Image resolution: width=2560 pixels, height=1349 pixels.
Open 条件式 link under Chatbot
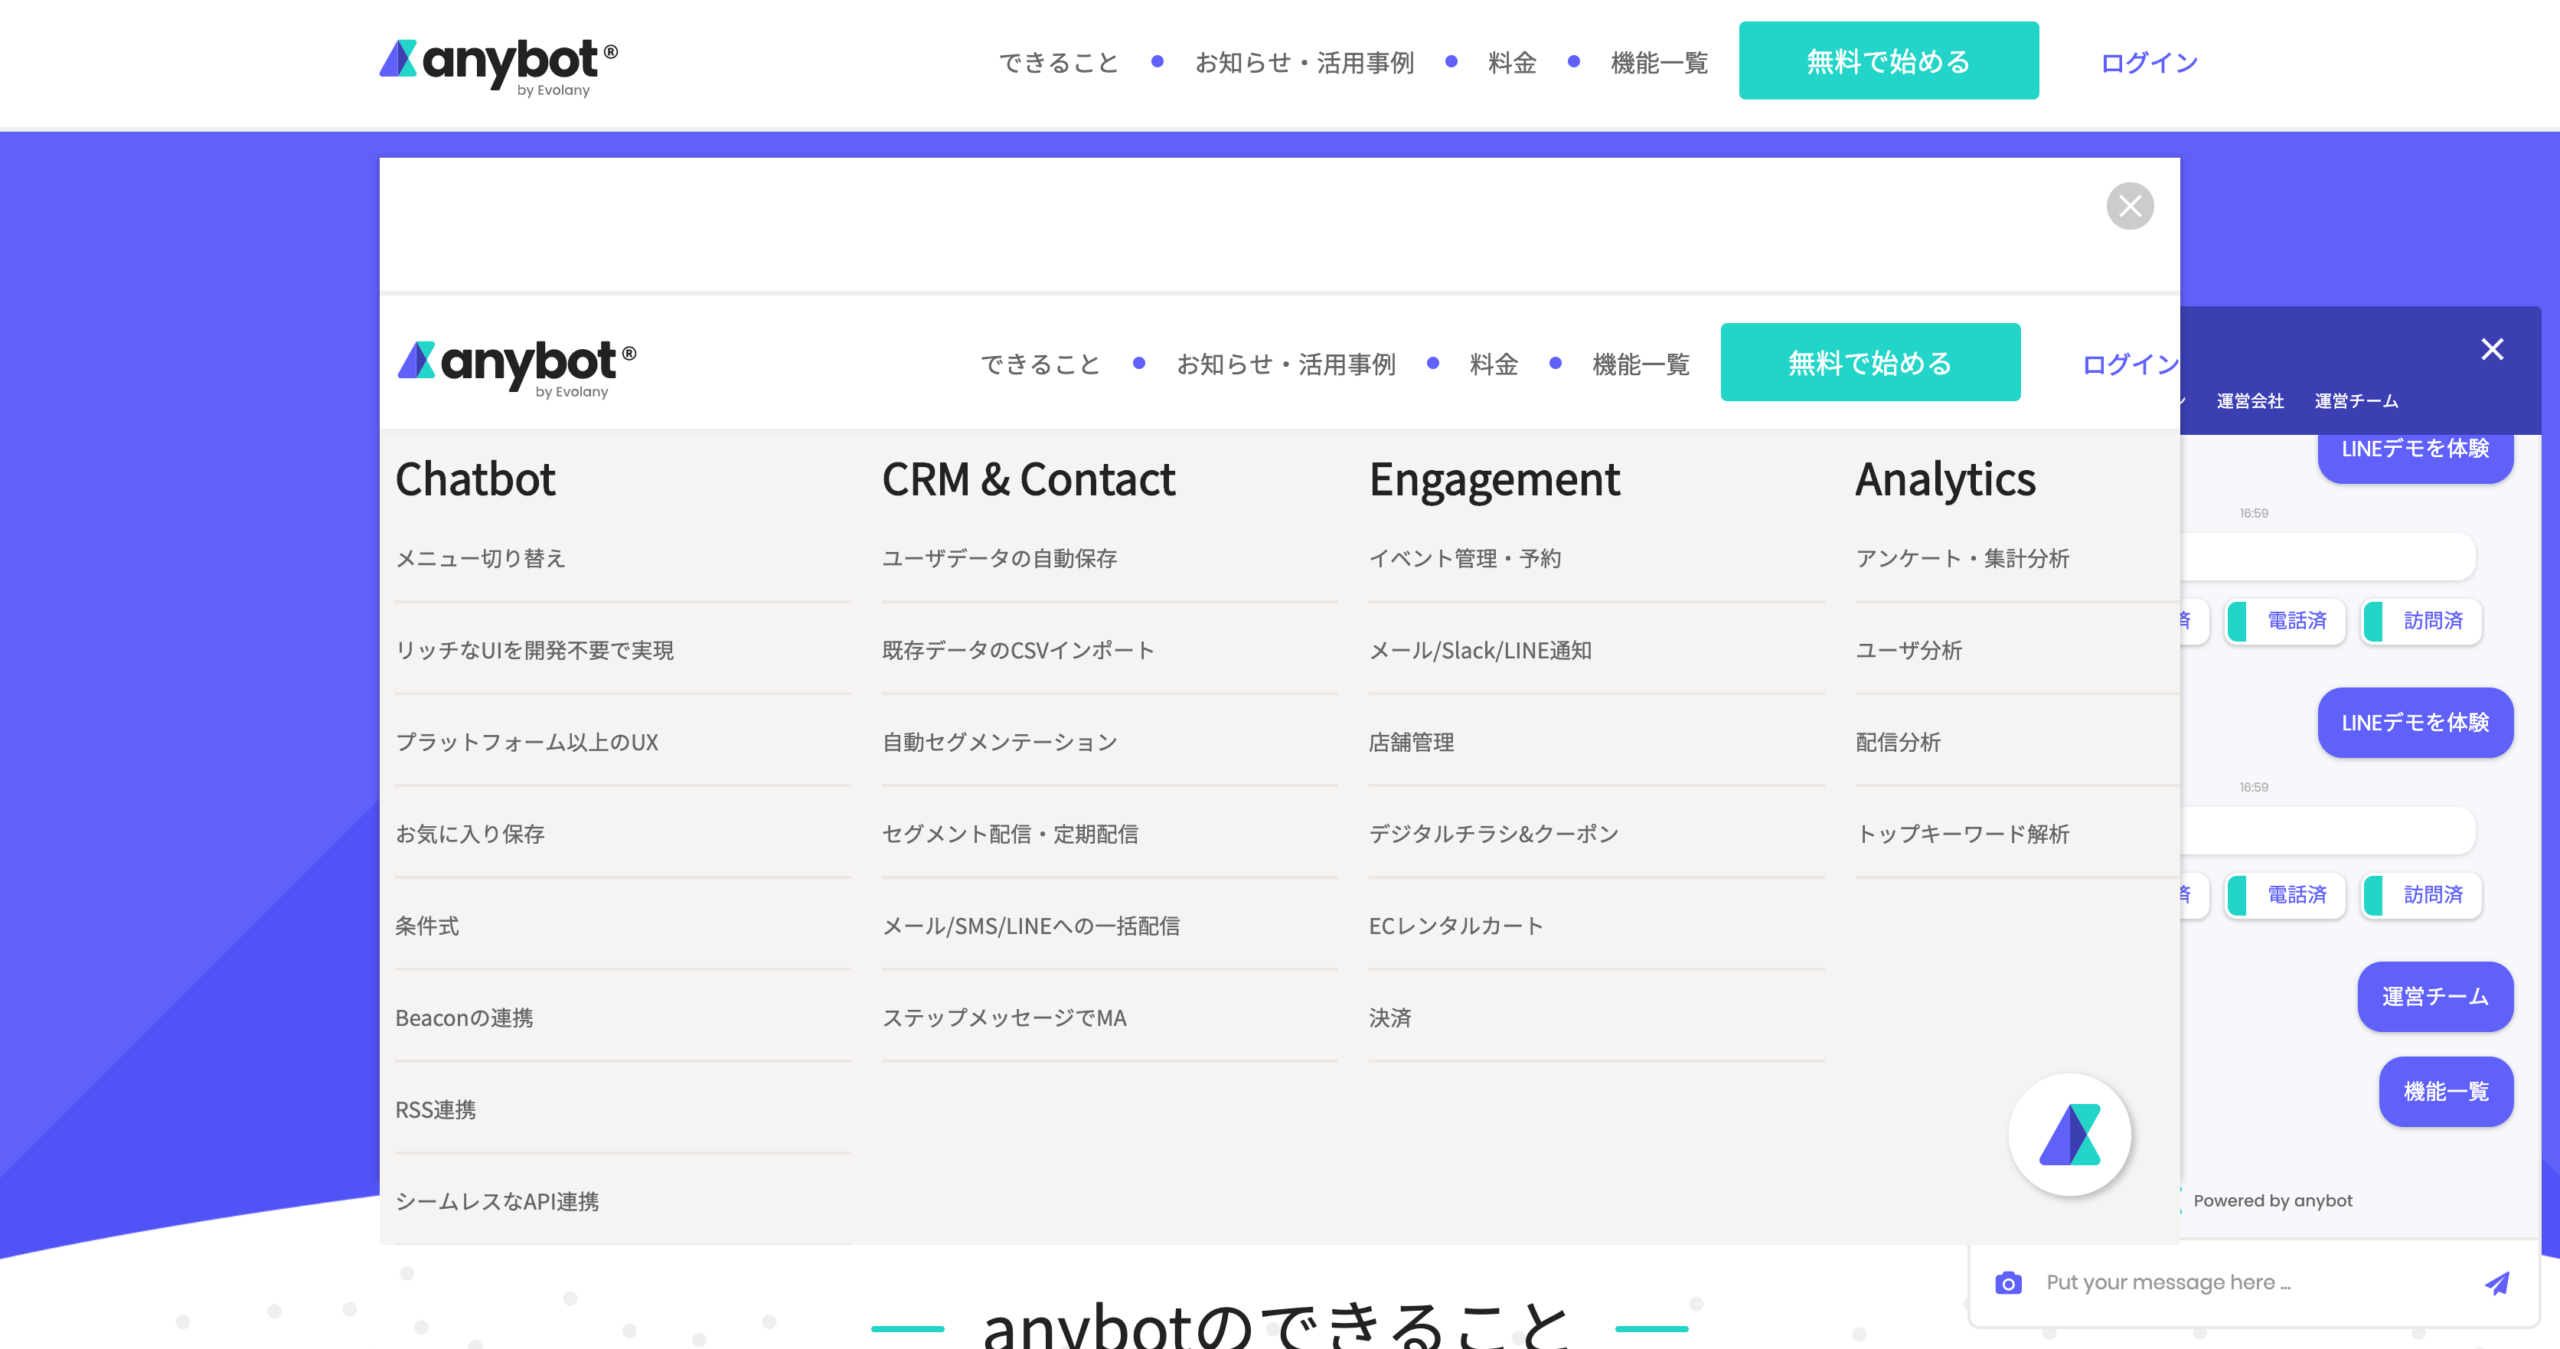[x=427, y=926]
